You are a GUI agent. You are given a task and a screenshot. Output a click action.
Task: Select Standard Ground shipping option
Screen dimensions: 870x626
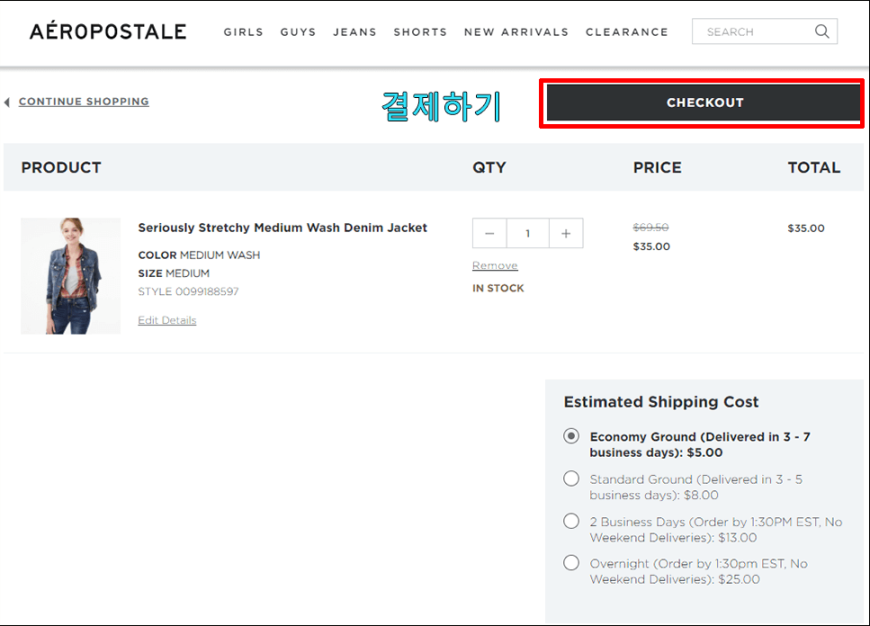point(571,478)
